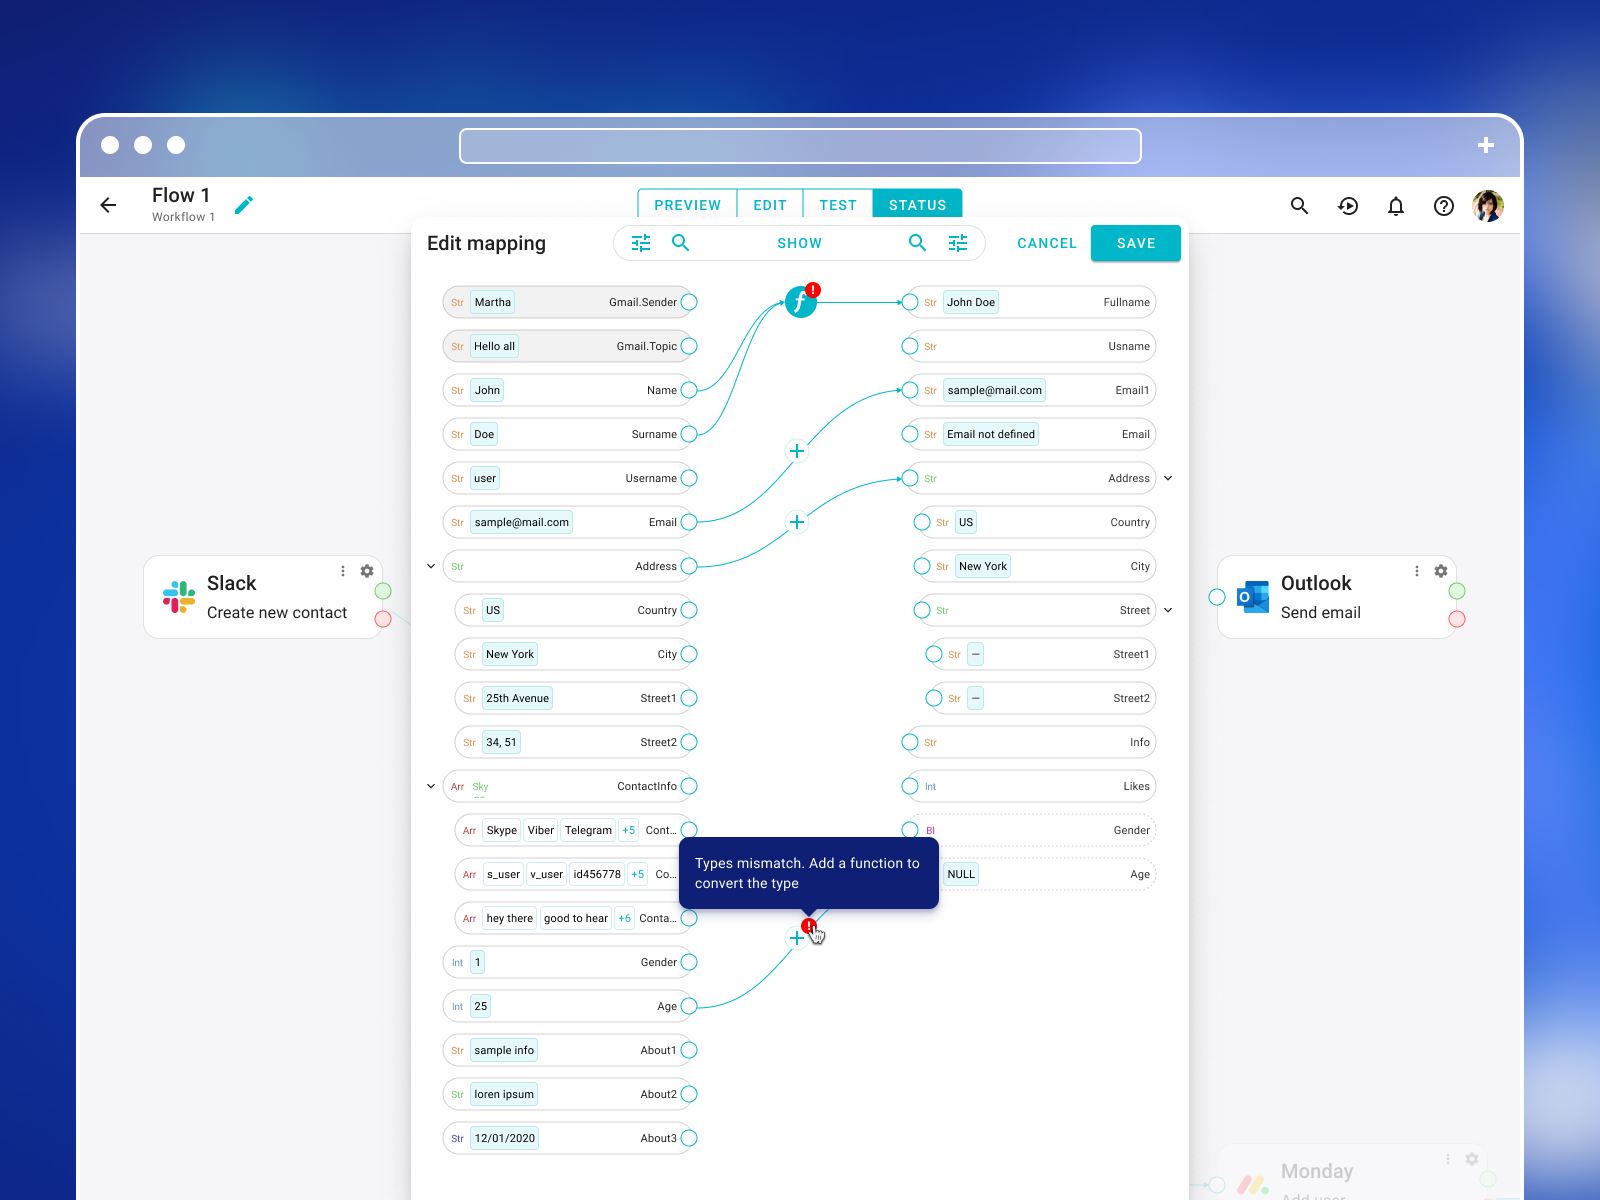The width and height of the screenshot is (1600, 1200).
Task: Click the edit pencil next to Flow 1
Action: (x=243, y=204)
